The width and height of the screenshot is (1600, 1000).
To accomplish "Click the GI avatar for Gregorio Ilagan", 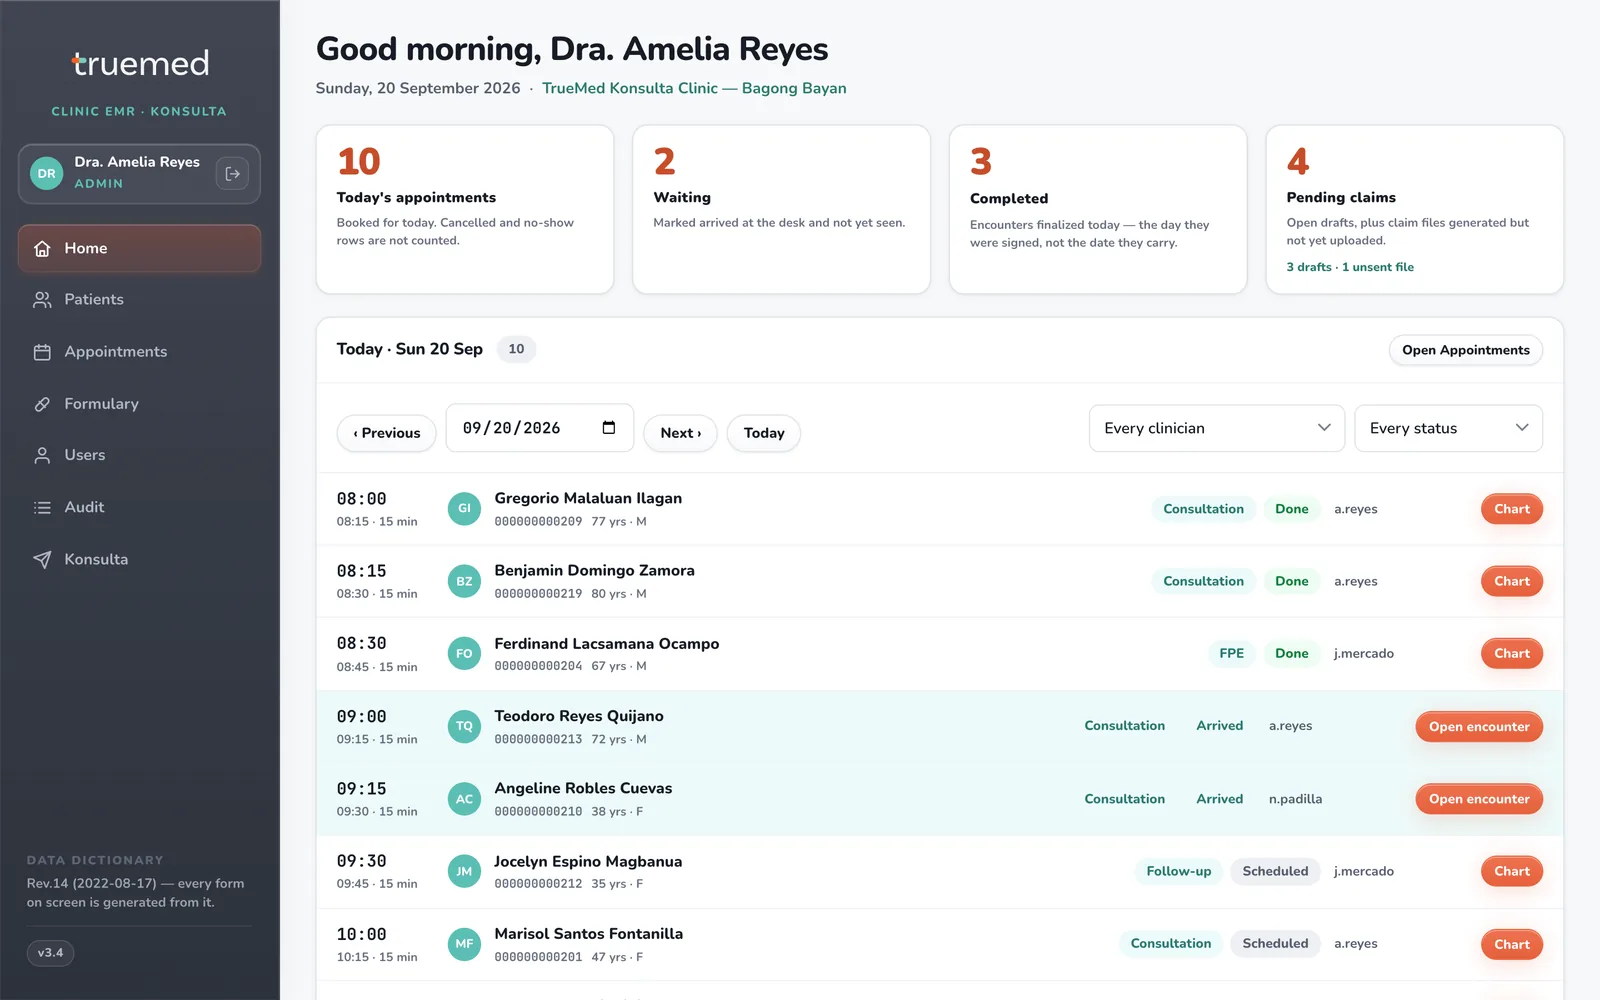I will pos(464,509).
